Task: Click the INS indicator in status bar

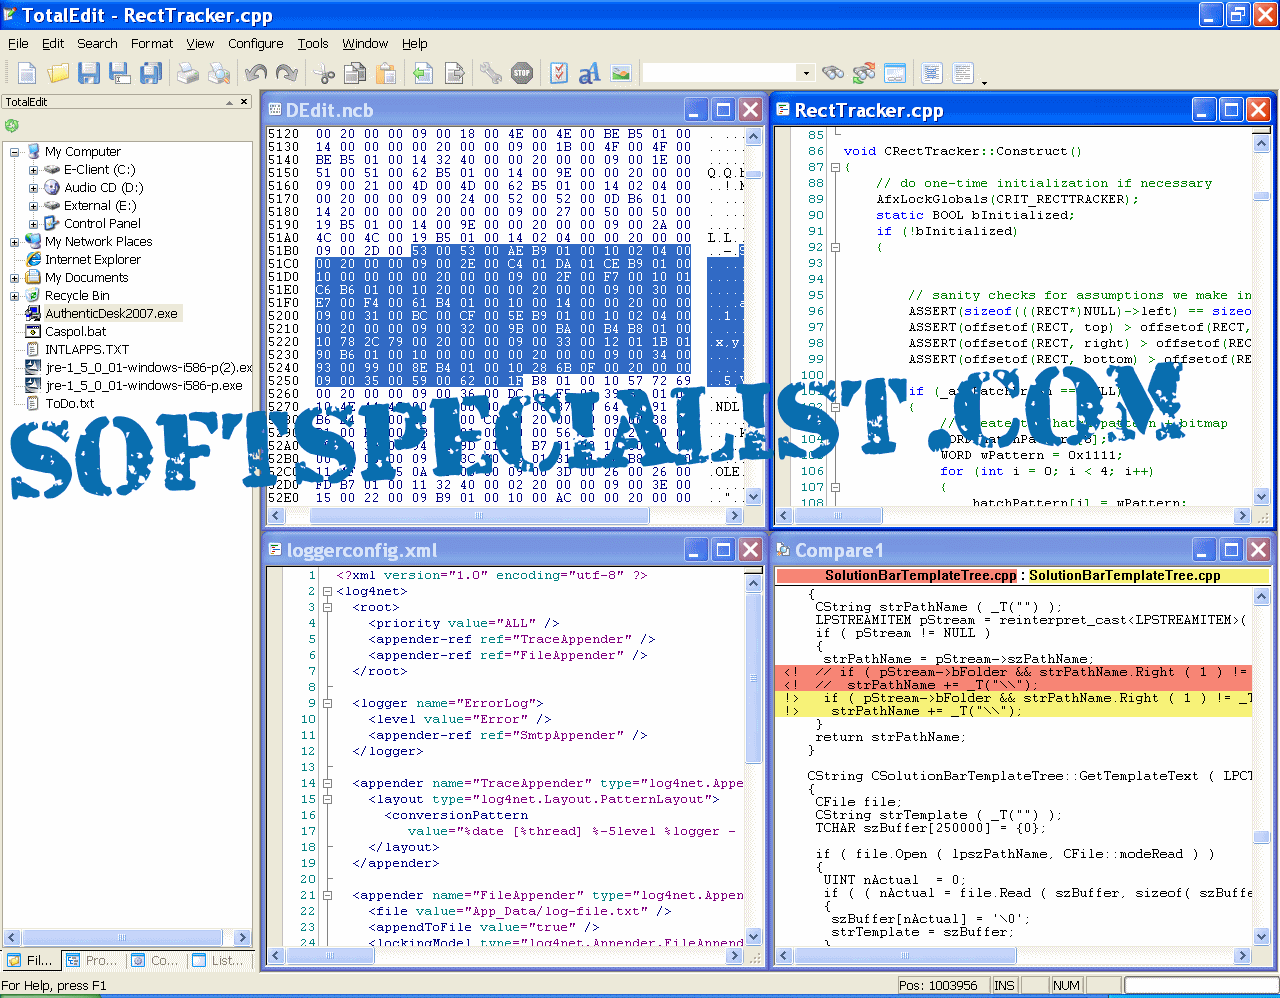Action: (x=1004, y=986)
